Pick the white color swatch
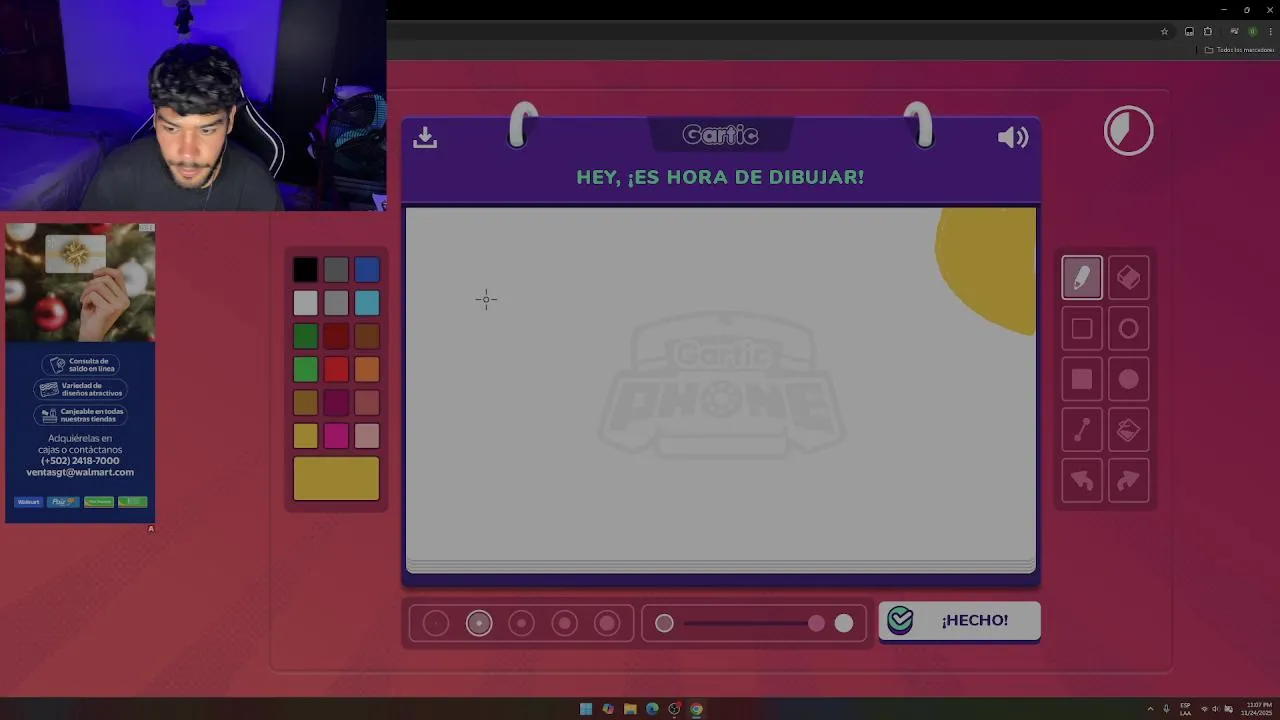Viewport: 1280px width, 720px height. click(x=305, y=303)
